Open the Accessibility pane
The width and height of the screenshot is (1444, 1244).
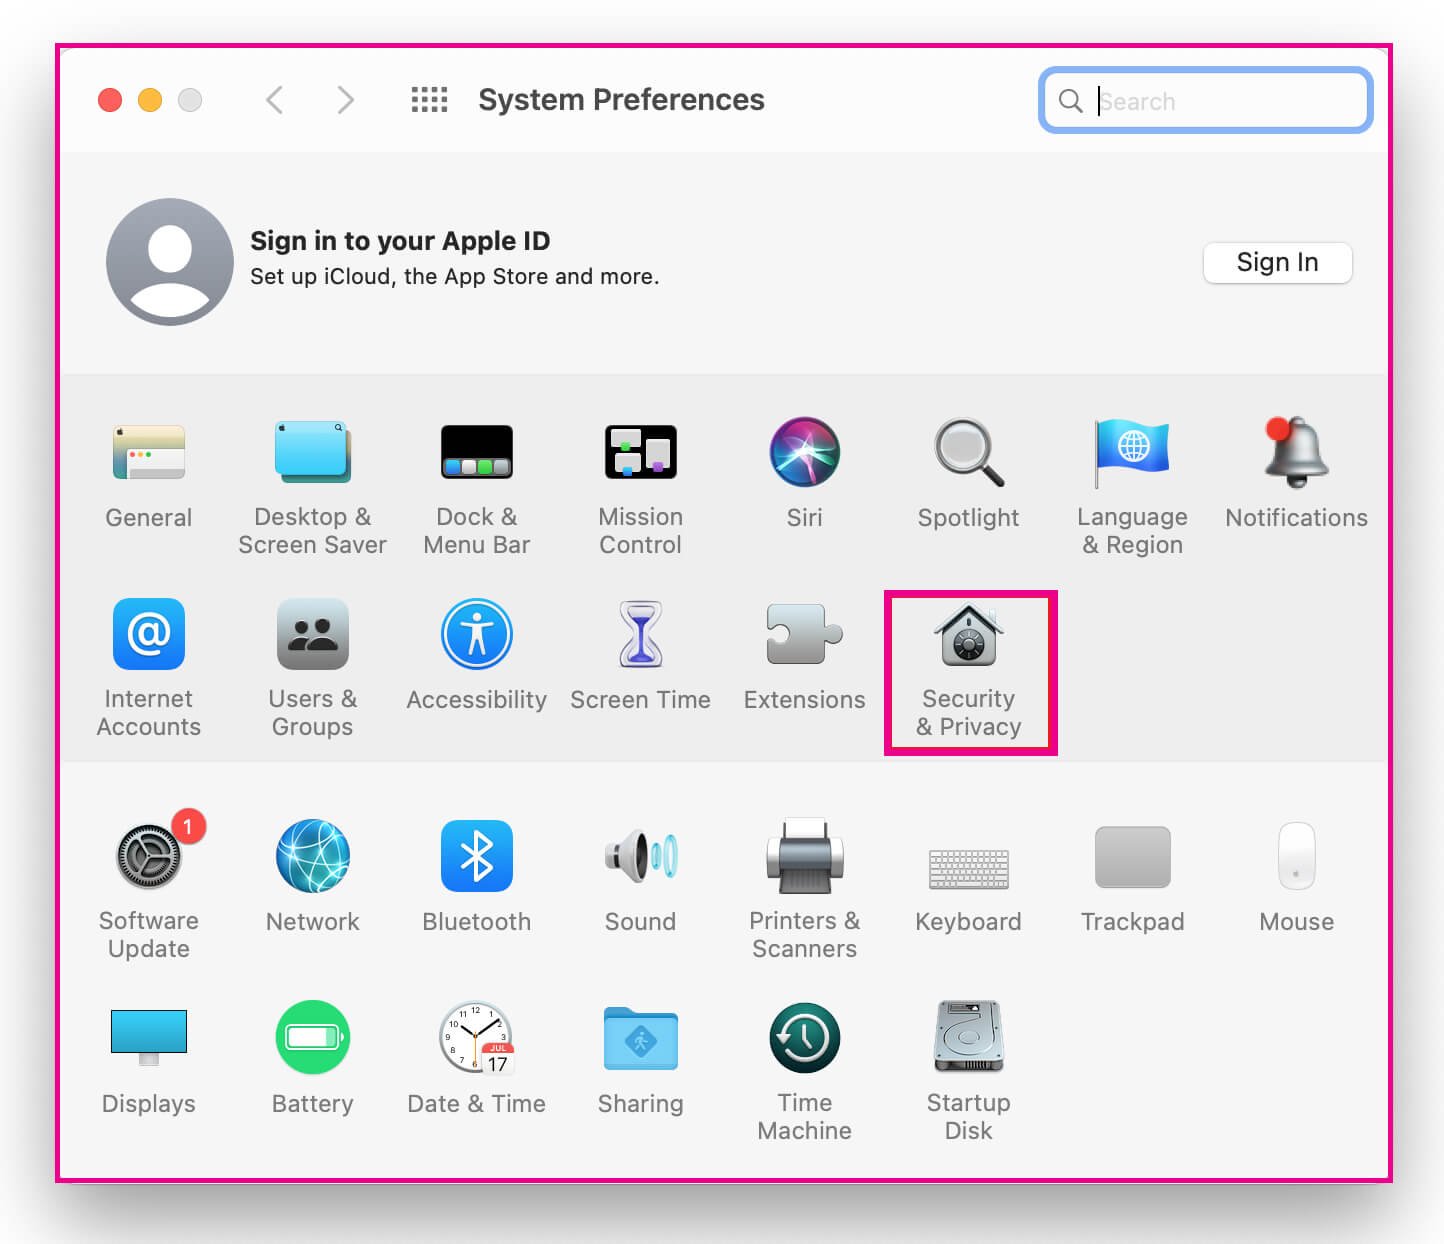[x=476, y=650]
